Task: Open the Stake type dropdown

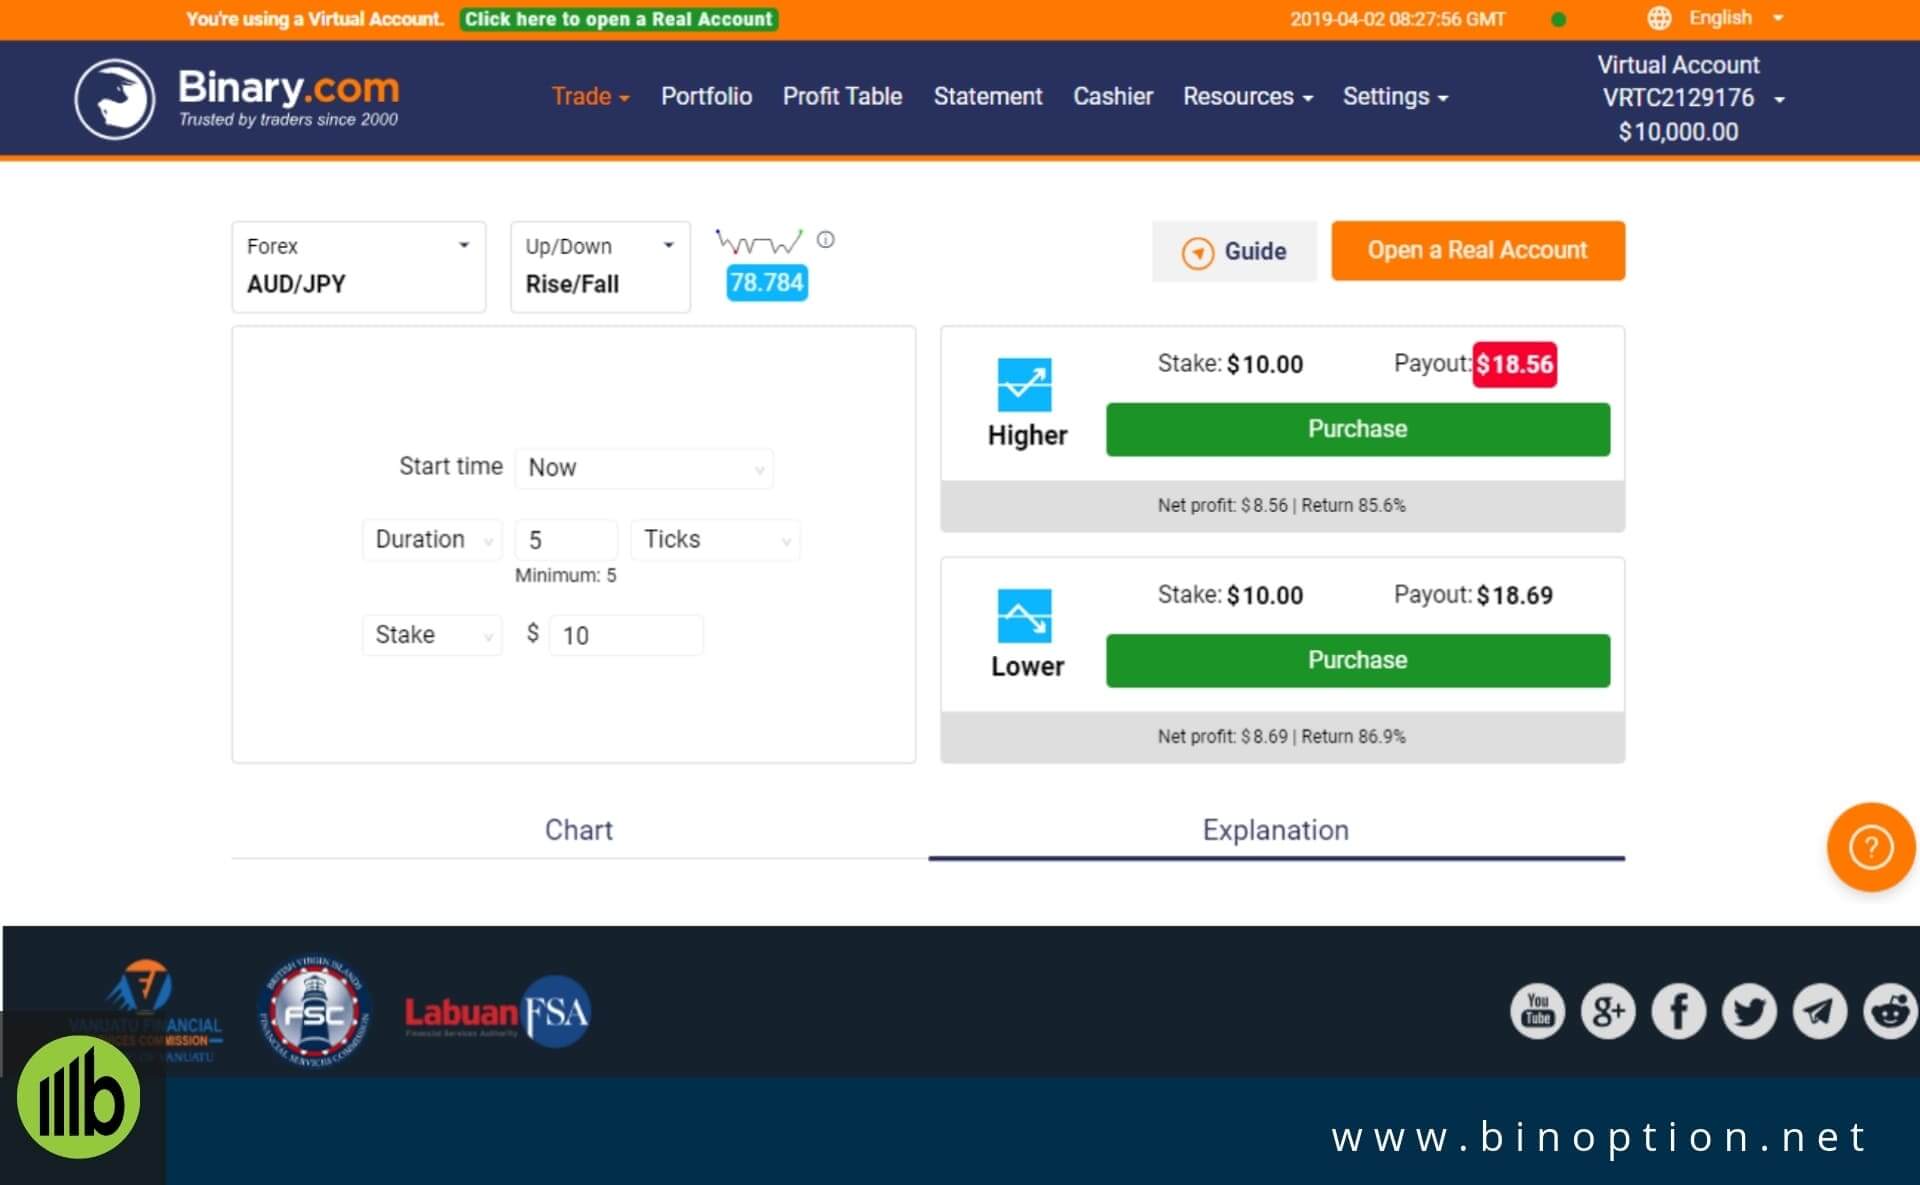Action: pyautogui.click(x=432, y=635)
